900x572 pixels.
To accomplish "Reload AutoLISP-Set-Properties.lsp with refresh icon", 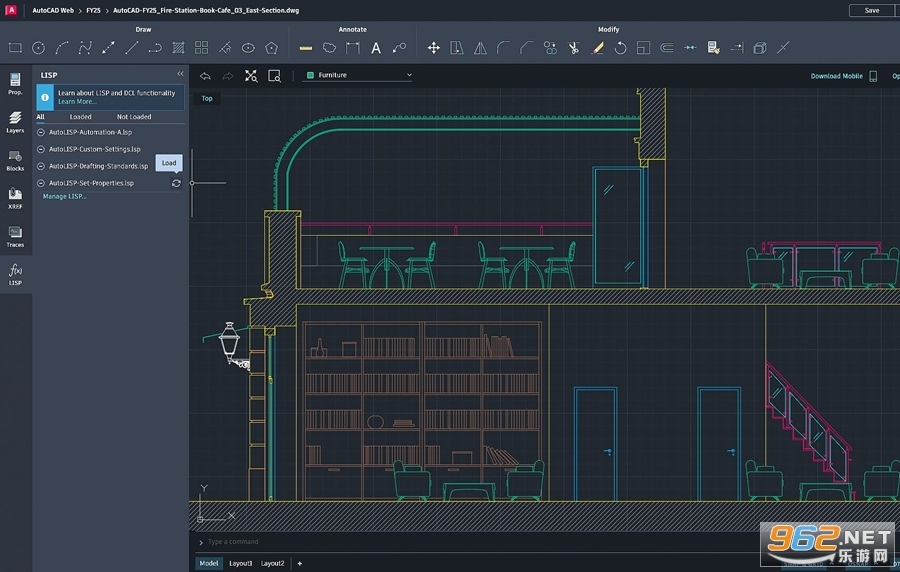I will tap(176, 183).
